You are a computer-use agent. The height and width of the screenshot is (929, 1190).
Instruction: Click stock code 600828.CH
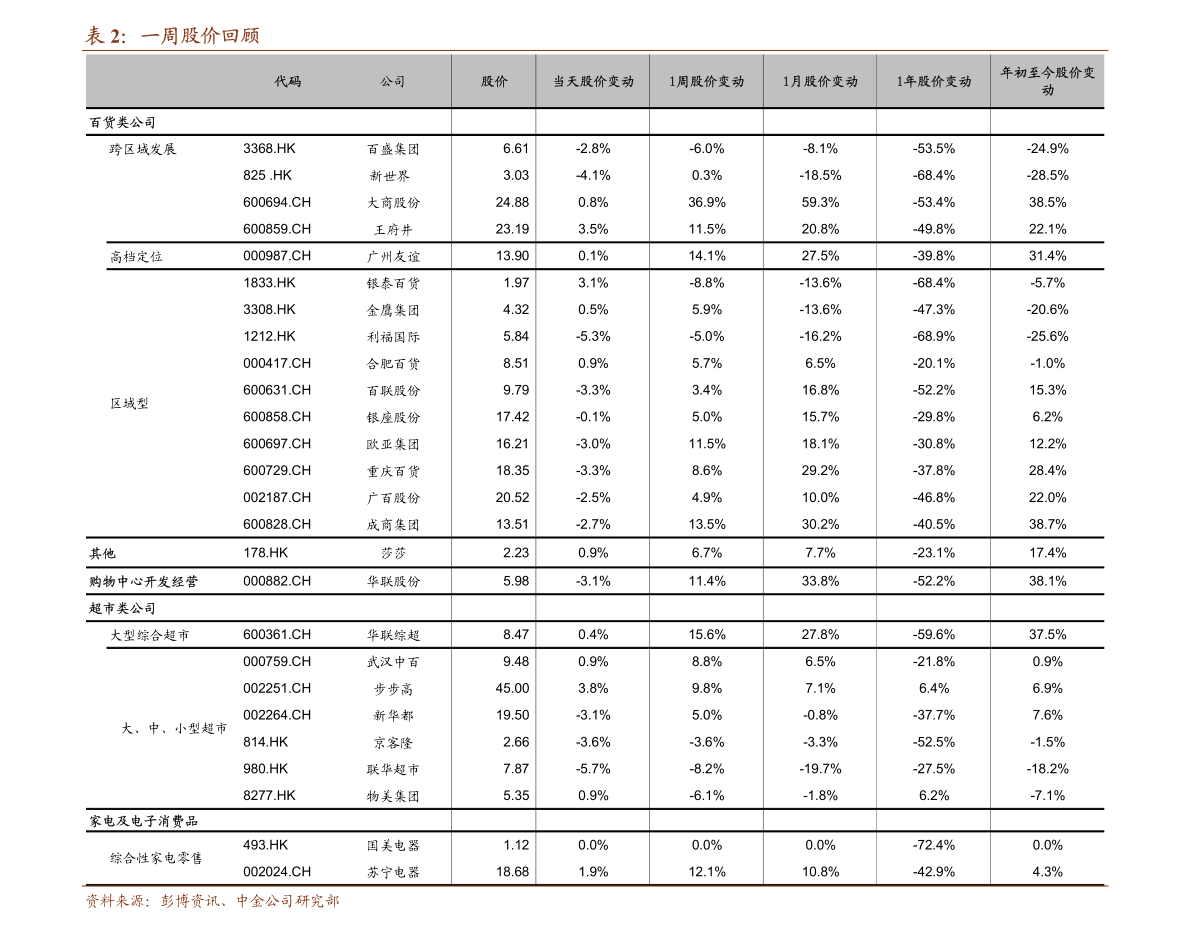[x=277, y=524]
